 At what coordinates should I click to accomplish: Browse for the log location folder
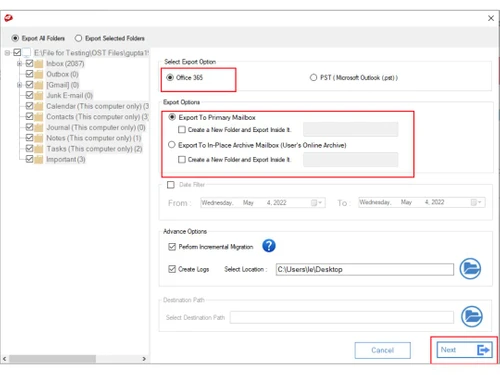470,269
